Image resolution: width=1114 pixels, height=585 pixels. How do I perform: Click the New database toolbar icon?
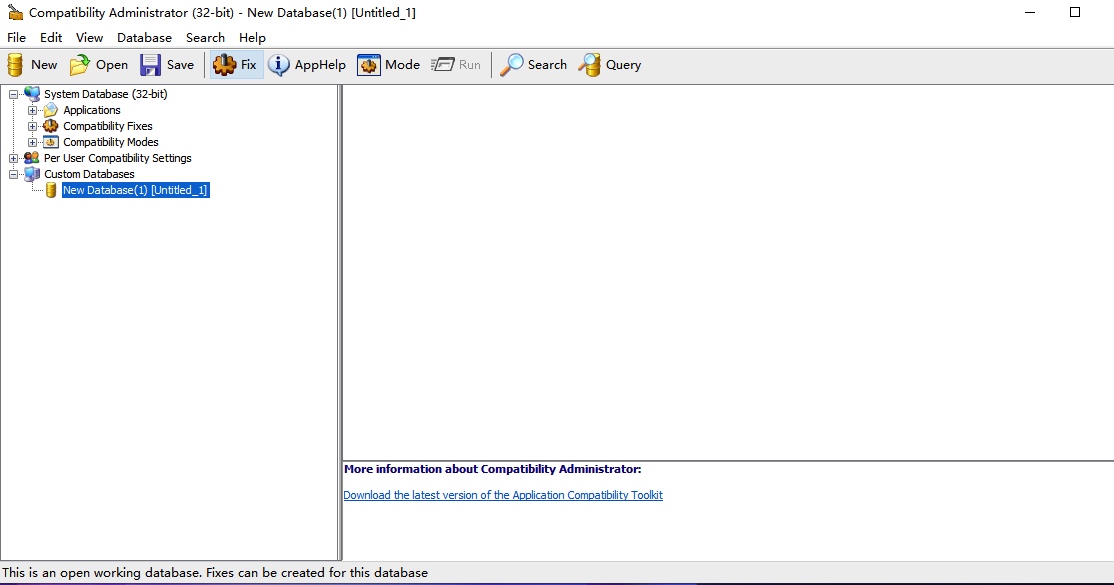coord(15,65)
